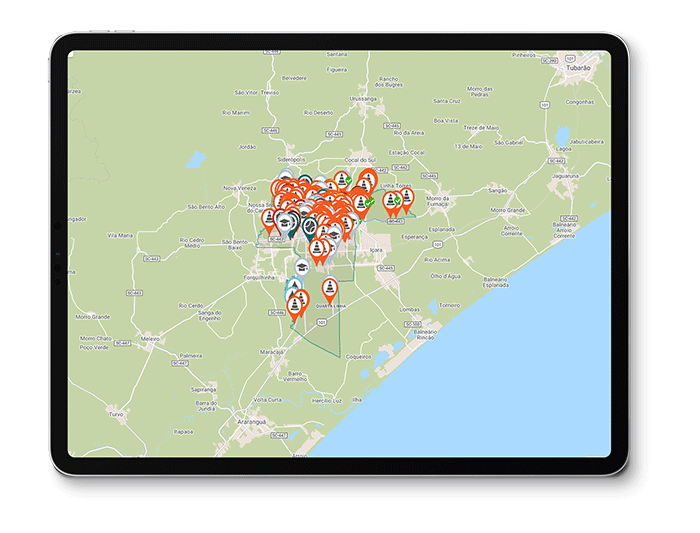Click the small blue lake near Jordão
Screen dimensions: 700x533
pyautogui.click(x=197, y=158)
